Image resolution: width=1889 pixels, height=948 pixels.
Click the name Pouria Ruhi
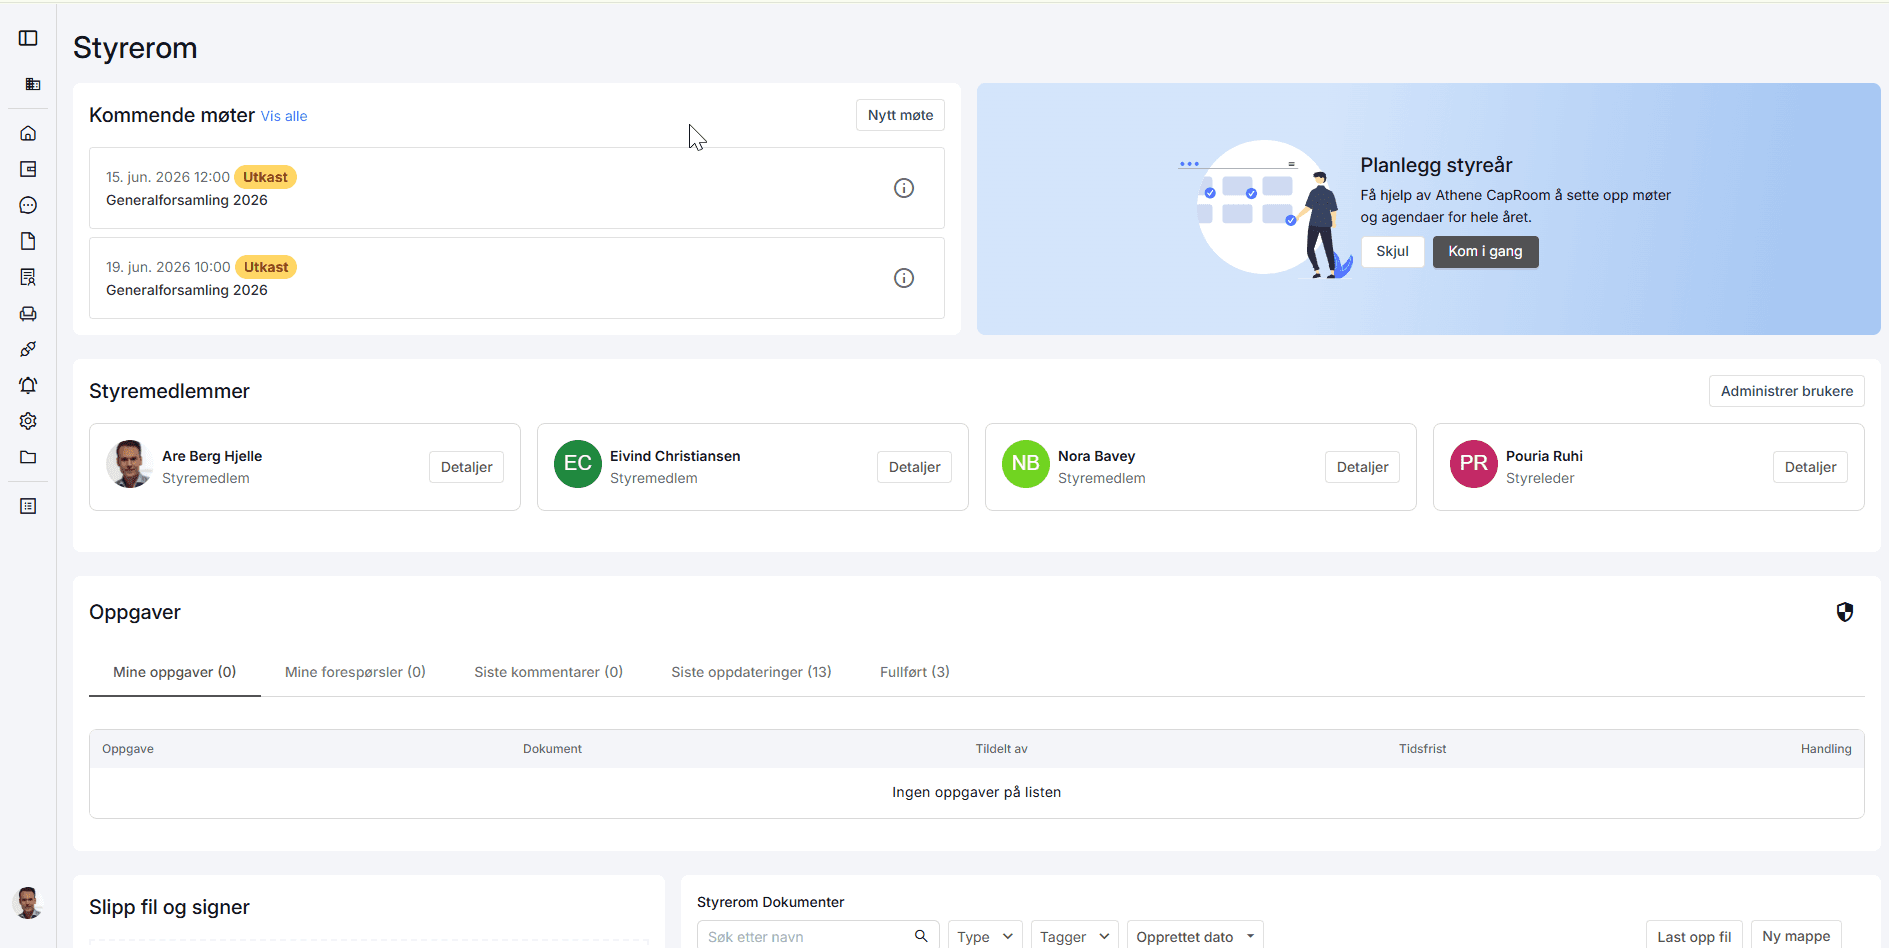(1544, 456)
